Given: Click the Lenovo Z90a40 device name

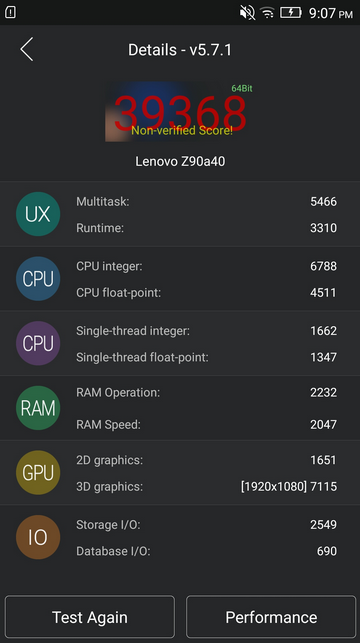Looking at the screenshot, I should click(180, 161).
